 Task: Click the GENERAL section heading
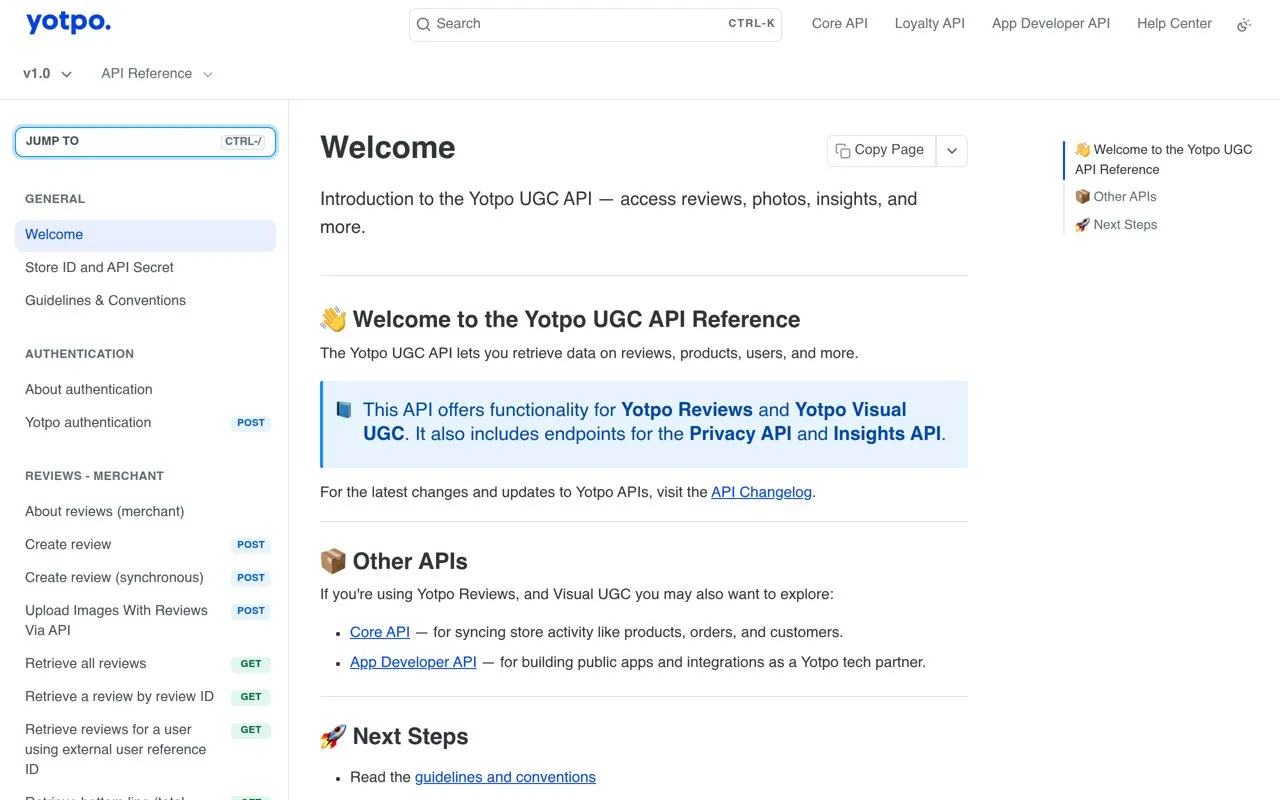tap(55, 199)
